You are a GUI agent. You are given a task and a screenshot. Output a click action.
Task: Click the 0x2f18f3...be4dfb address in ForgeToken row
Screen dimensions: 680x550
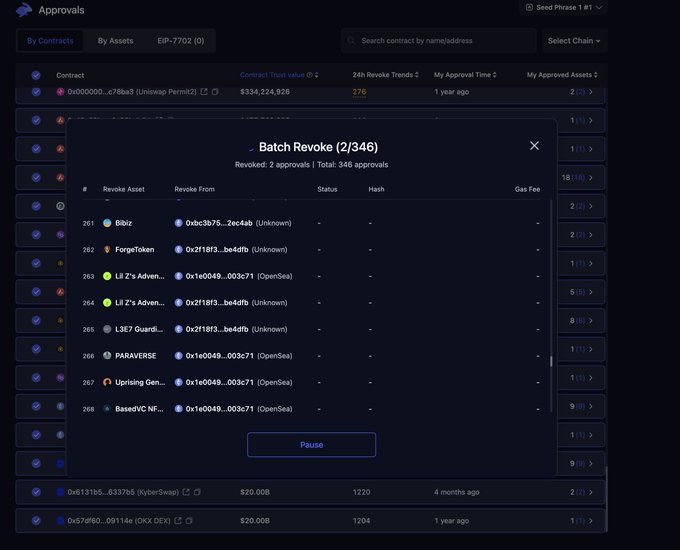pos(217,249)
